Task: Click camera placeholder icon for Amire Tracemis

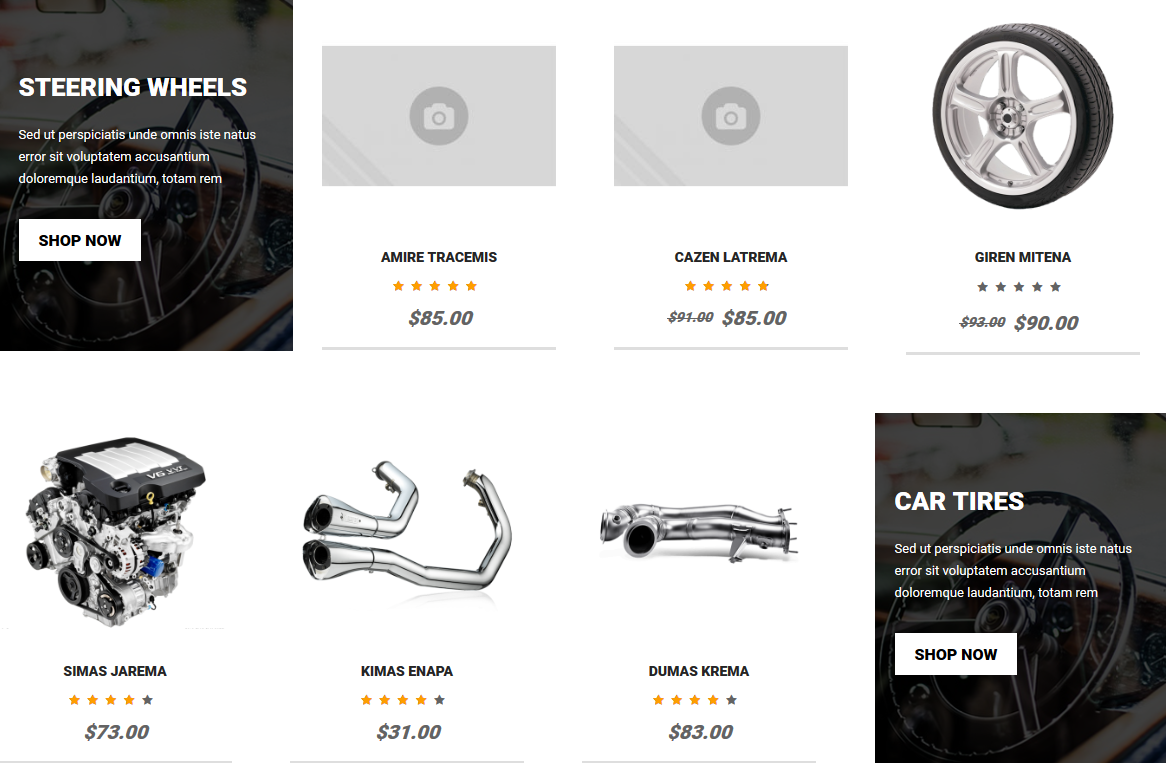Action: (x=439, y=116)
